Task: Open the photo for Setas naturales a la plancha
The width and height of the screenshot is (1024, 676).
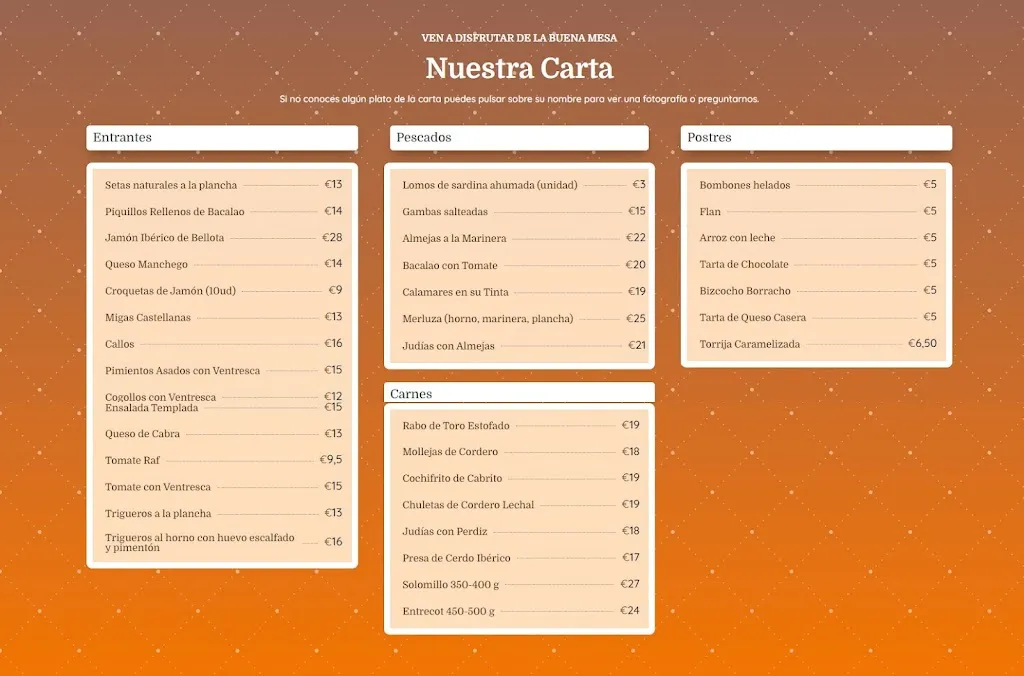Action: tap(171, 185)
